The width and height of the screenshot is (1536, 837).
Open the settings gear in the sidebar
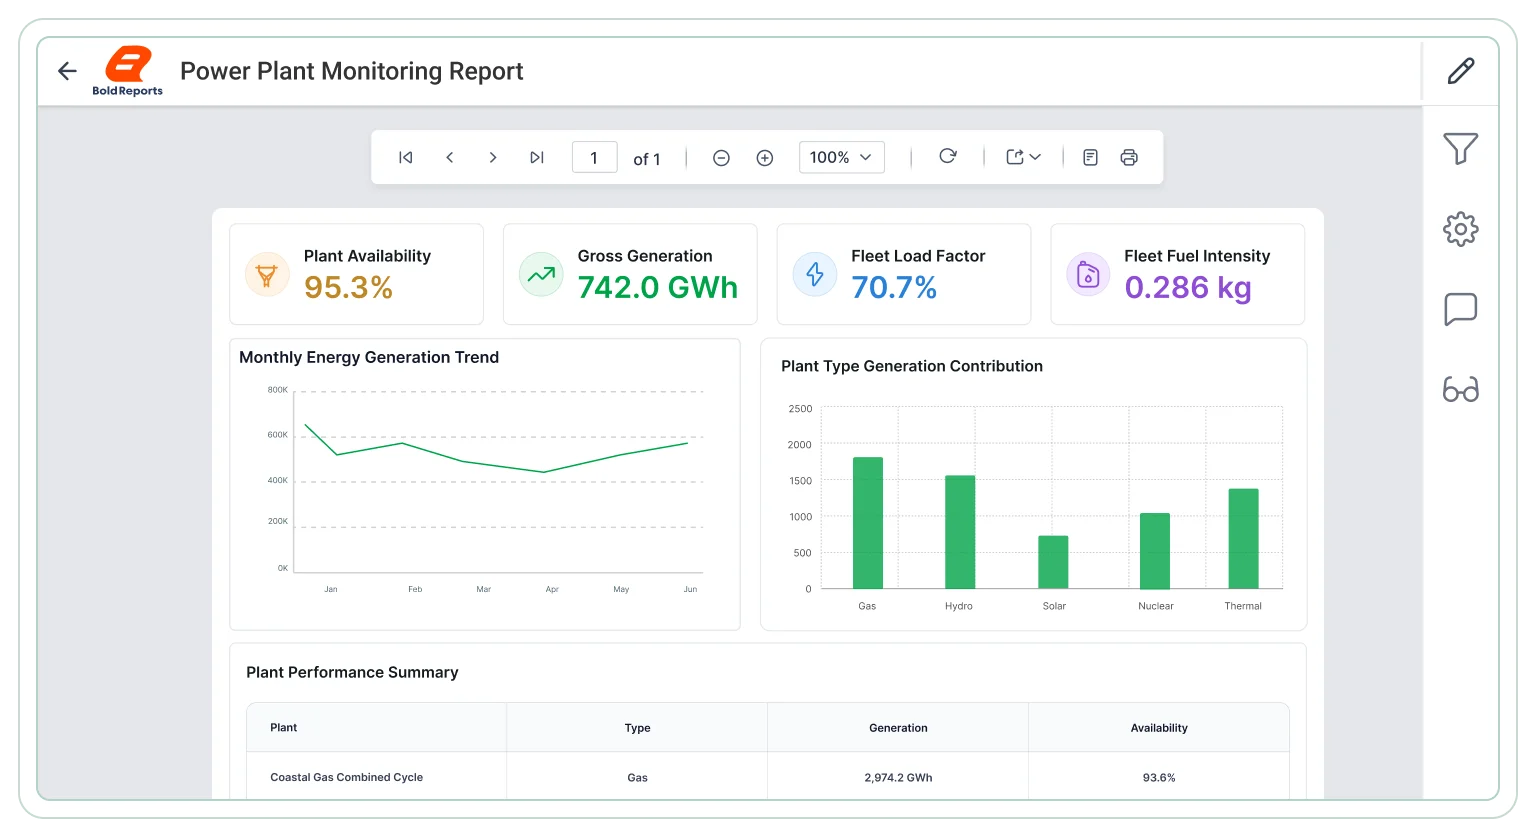[x=1461, y=229]
